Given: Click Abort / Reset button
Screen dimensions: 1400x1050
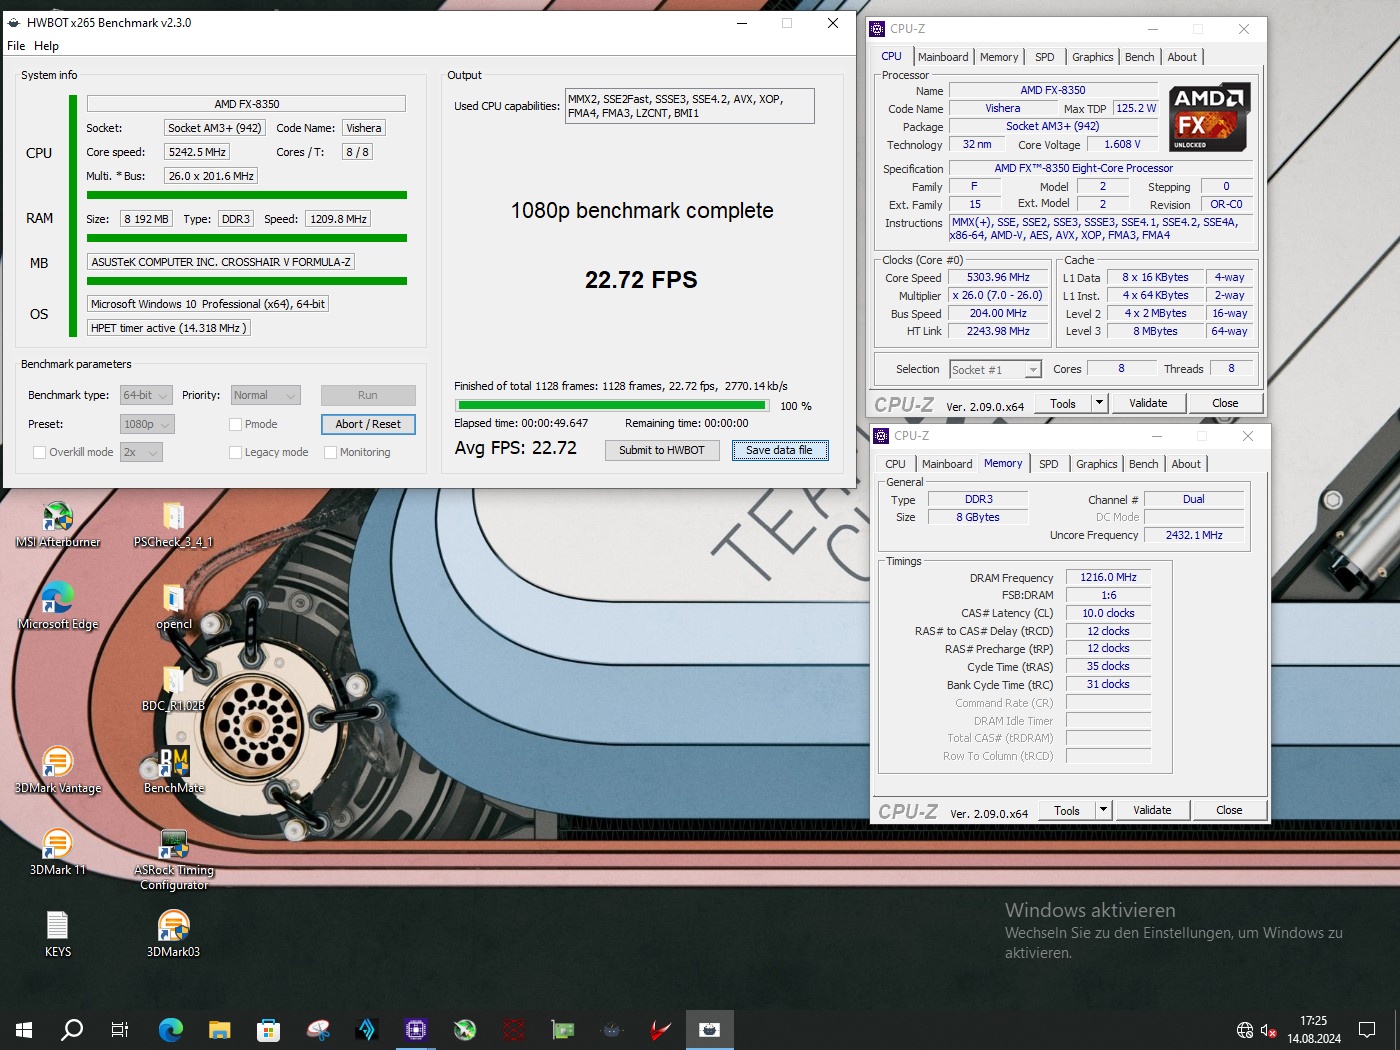Looking at the screenshot, I should coord(368,424).
